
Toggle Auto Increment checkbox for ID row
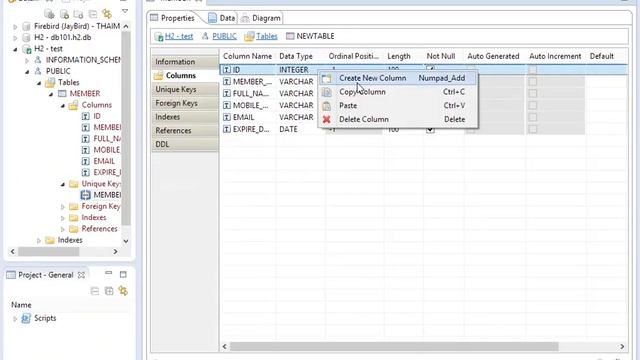point(533,70)
